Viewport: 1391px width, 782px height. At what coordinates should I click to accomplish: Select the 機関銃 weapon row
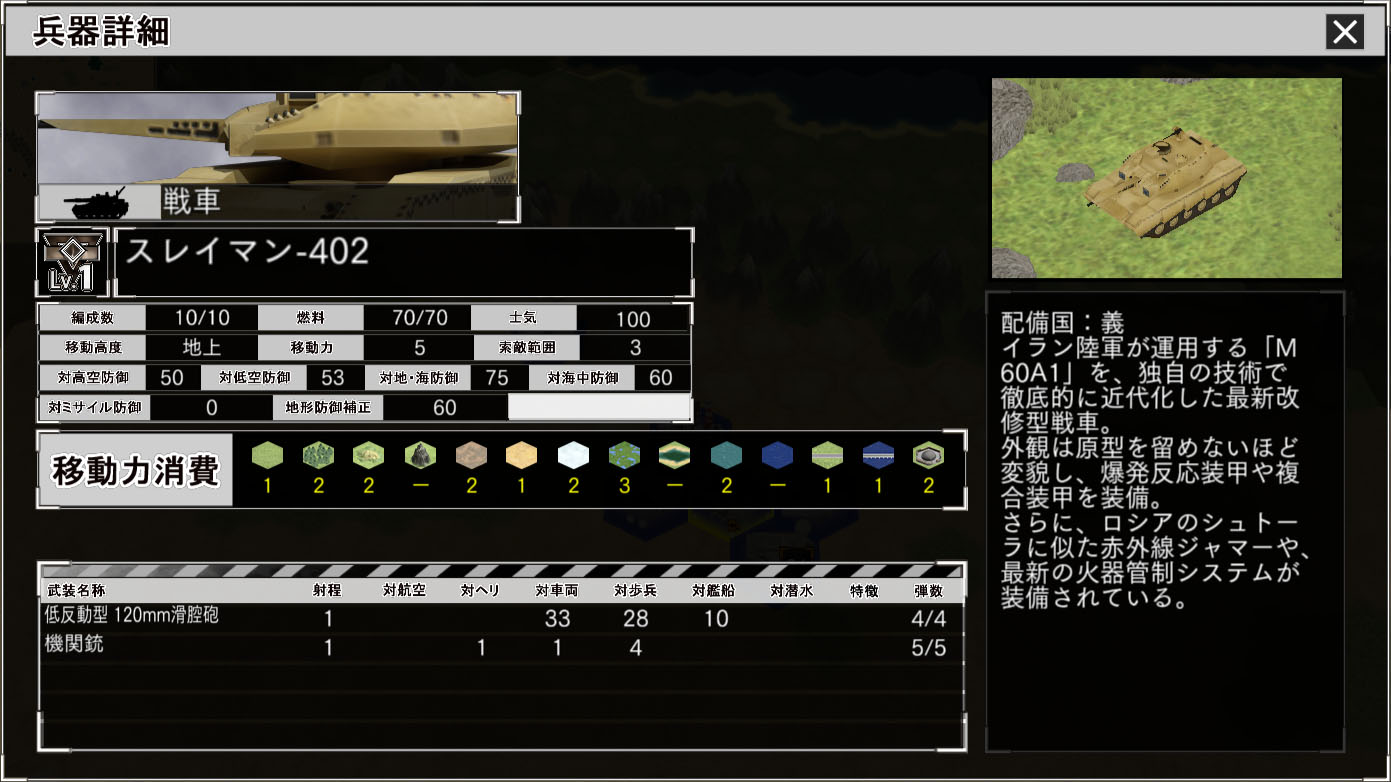point(500,647)
